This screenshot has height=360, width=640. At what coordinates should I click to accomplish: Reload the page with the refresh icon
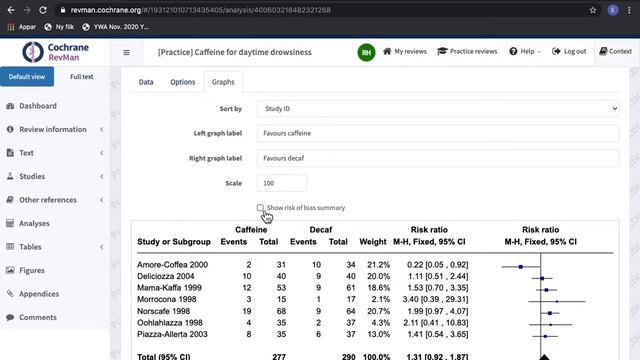pyautogui.click(x=43, y=10)
